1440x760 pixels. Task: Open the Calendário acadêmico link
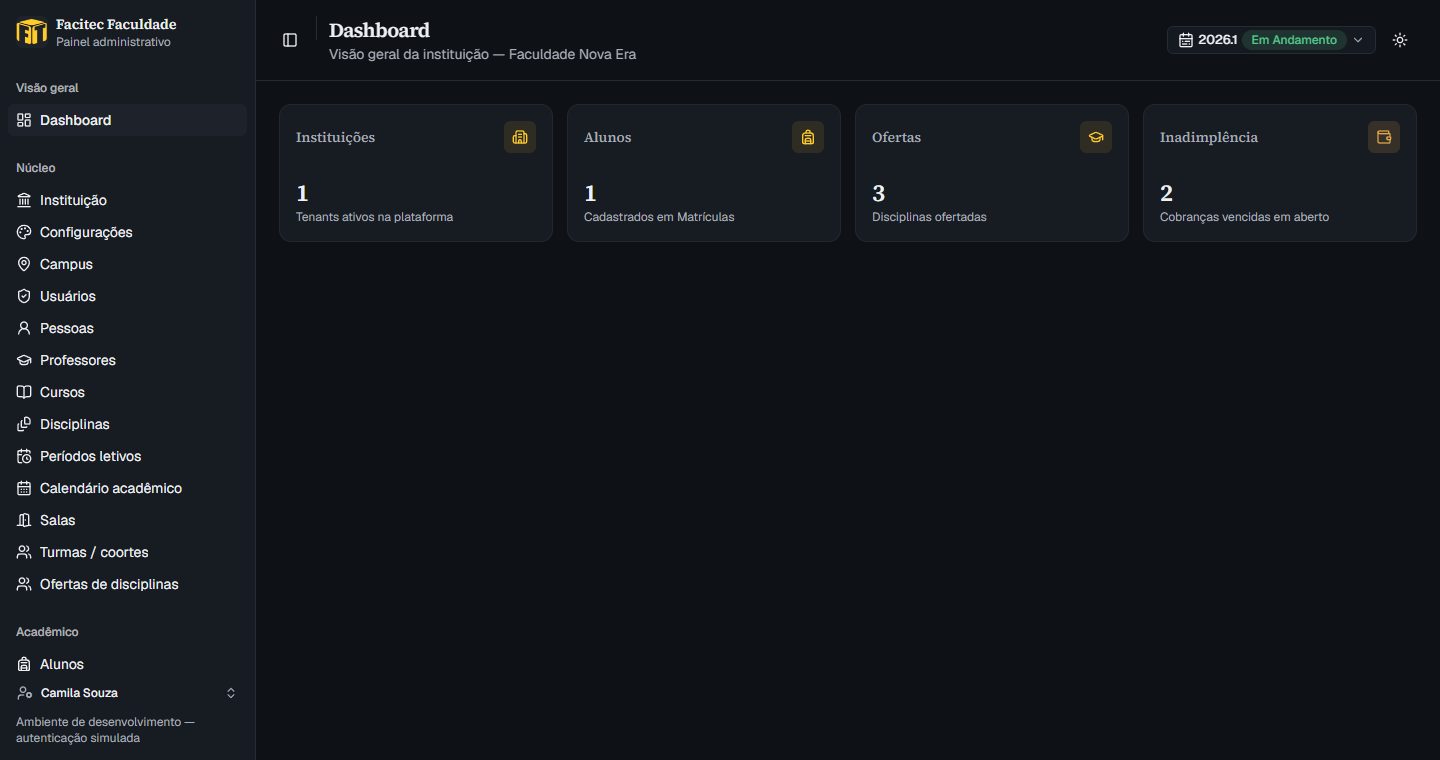click(127, 488)
